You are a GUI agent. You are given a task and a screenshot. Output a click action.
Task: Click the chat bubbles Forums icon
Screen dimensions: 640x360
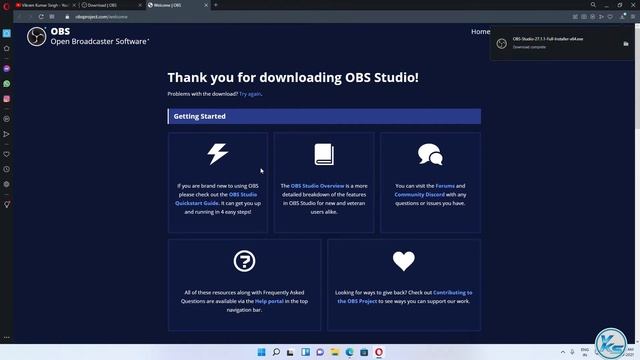tap(430, 154)
